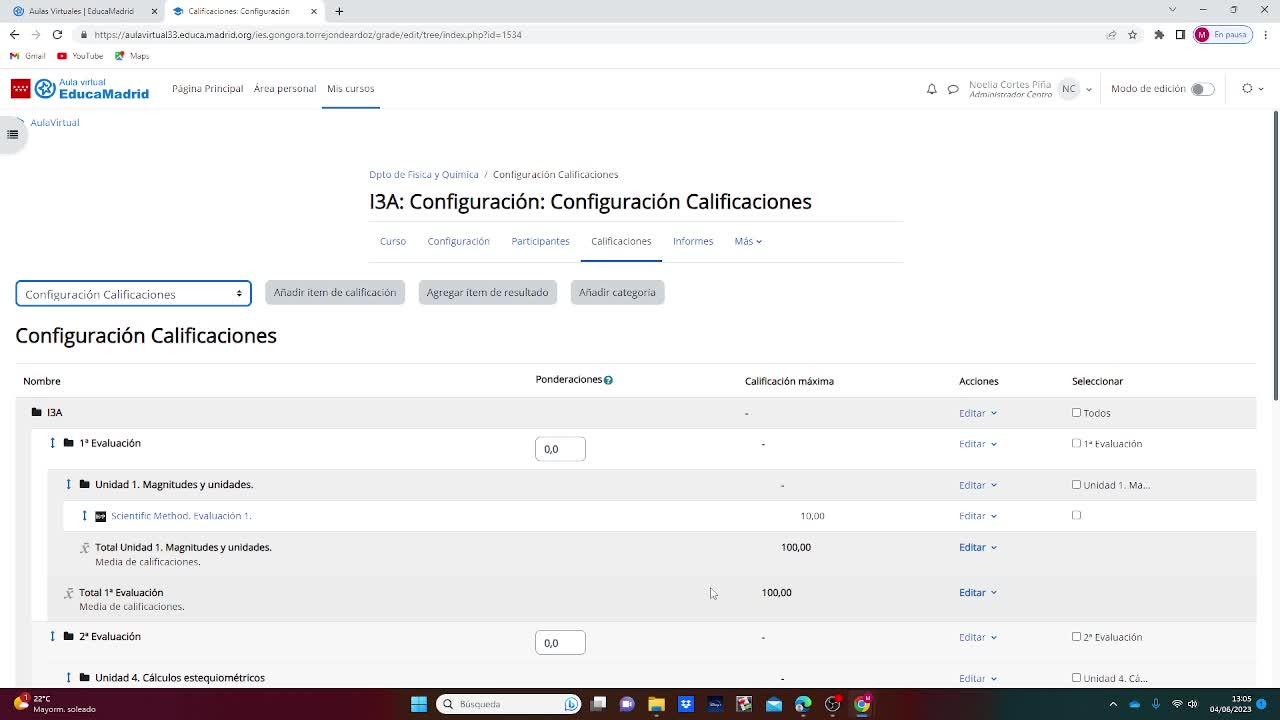Screen dimensions: 1280x720
Task: Check the 2ª Evaluación select checkbox
Action: tap(1076, 636)
